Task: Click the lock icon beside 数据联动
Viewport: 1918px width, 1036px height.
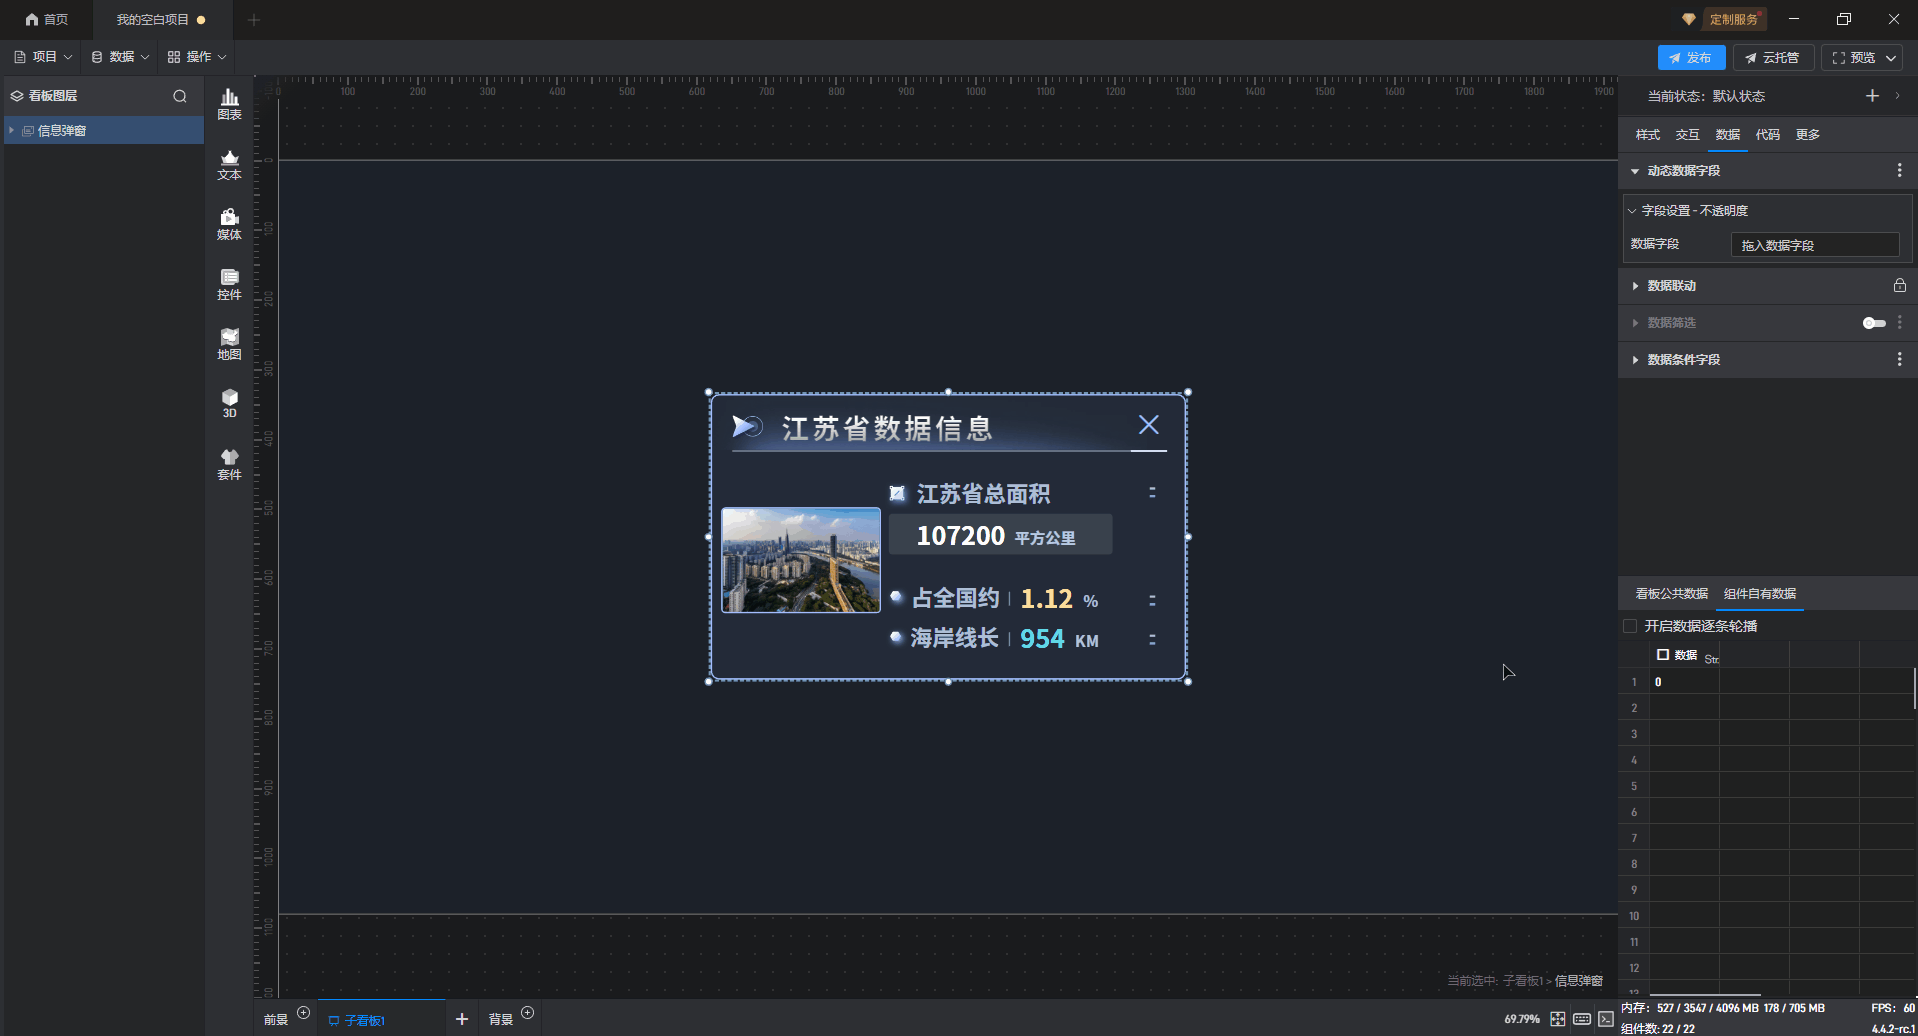Action: [x=1899, y=286]
